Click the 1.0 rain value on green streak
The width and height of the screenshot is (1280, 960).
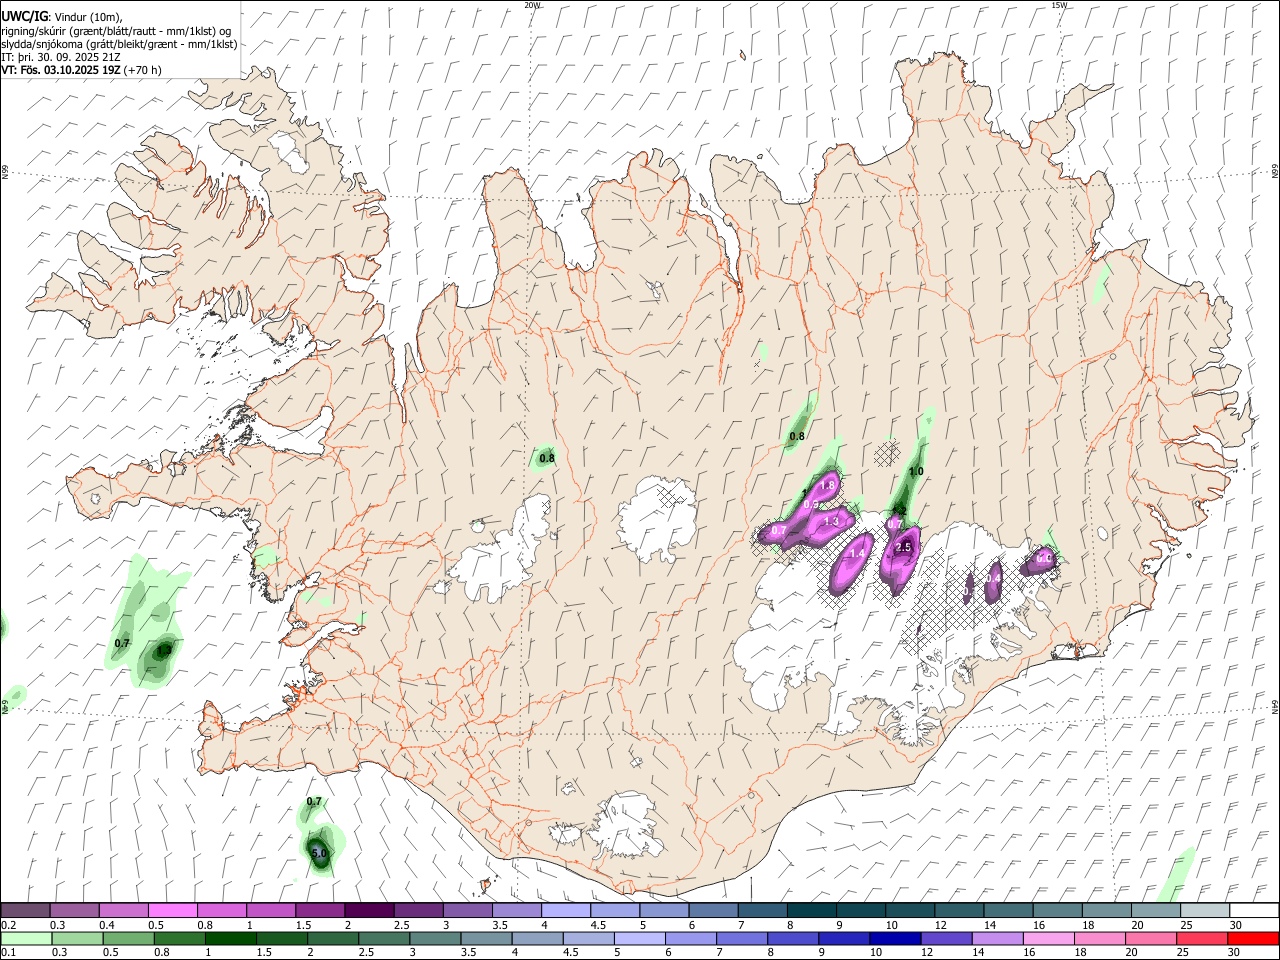coord(916,471)
